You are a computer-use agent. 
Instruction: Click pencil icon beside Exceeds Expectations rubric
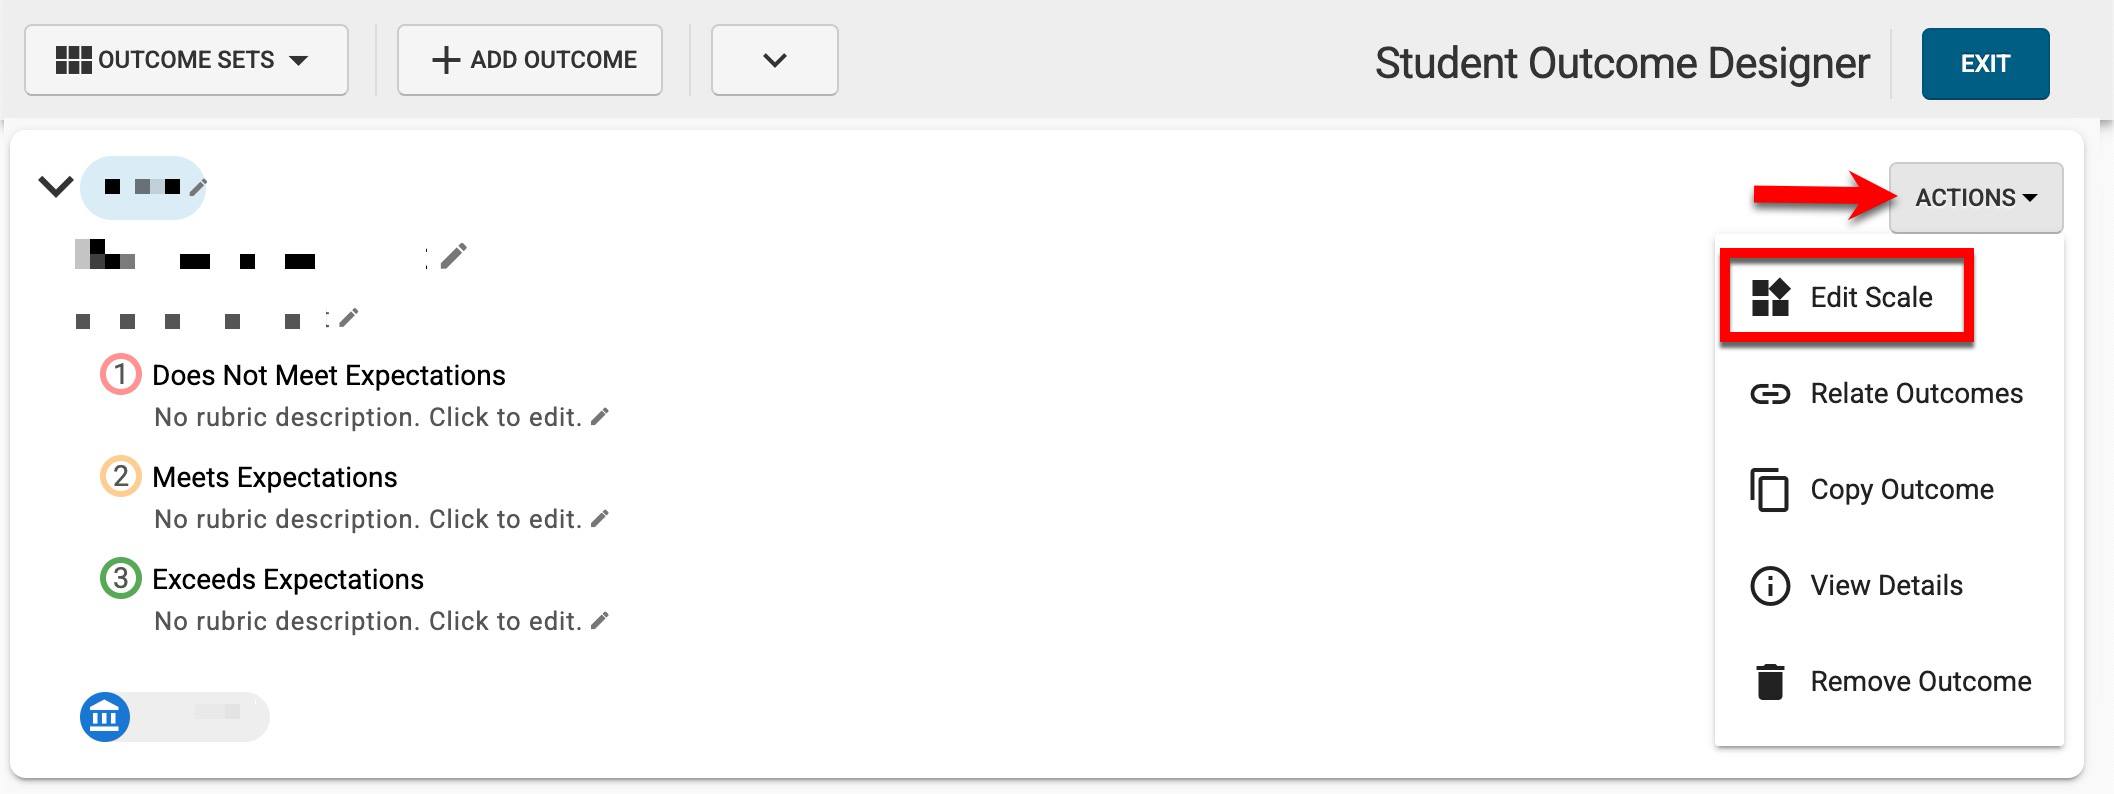600,621
